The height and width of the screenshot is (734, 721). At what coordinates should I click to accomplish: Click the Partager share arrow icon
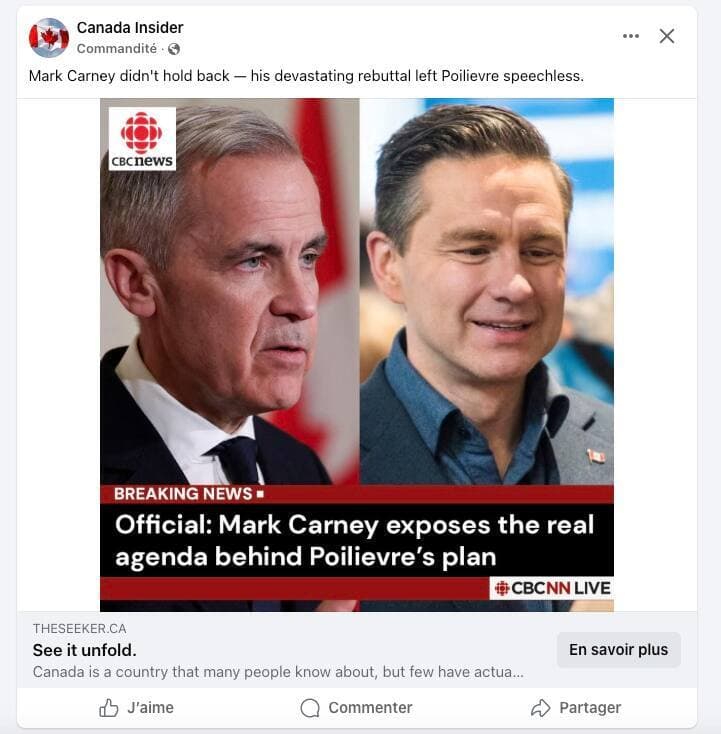(x=541, y=708)
